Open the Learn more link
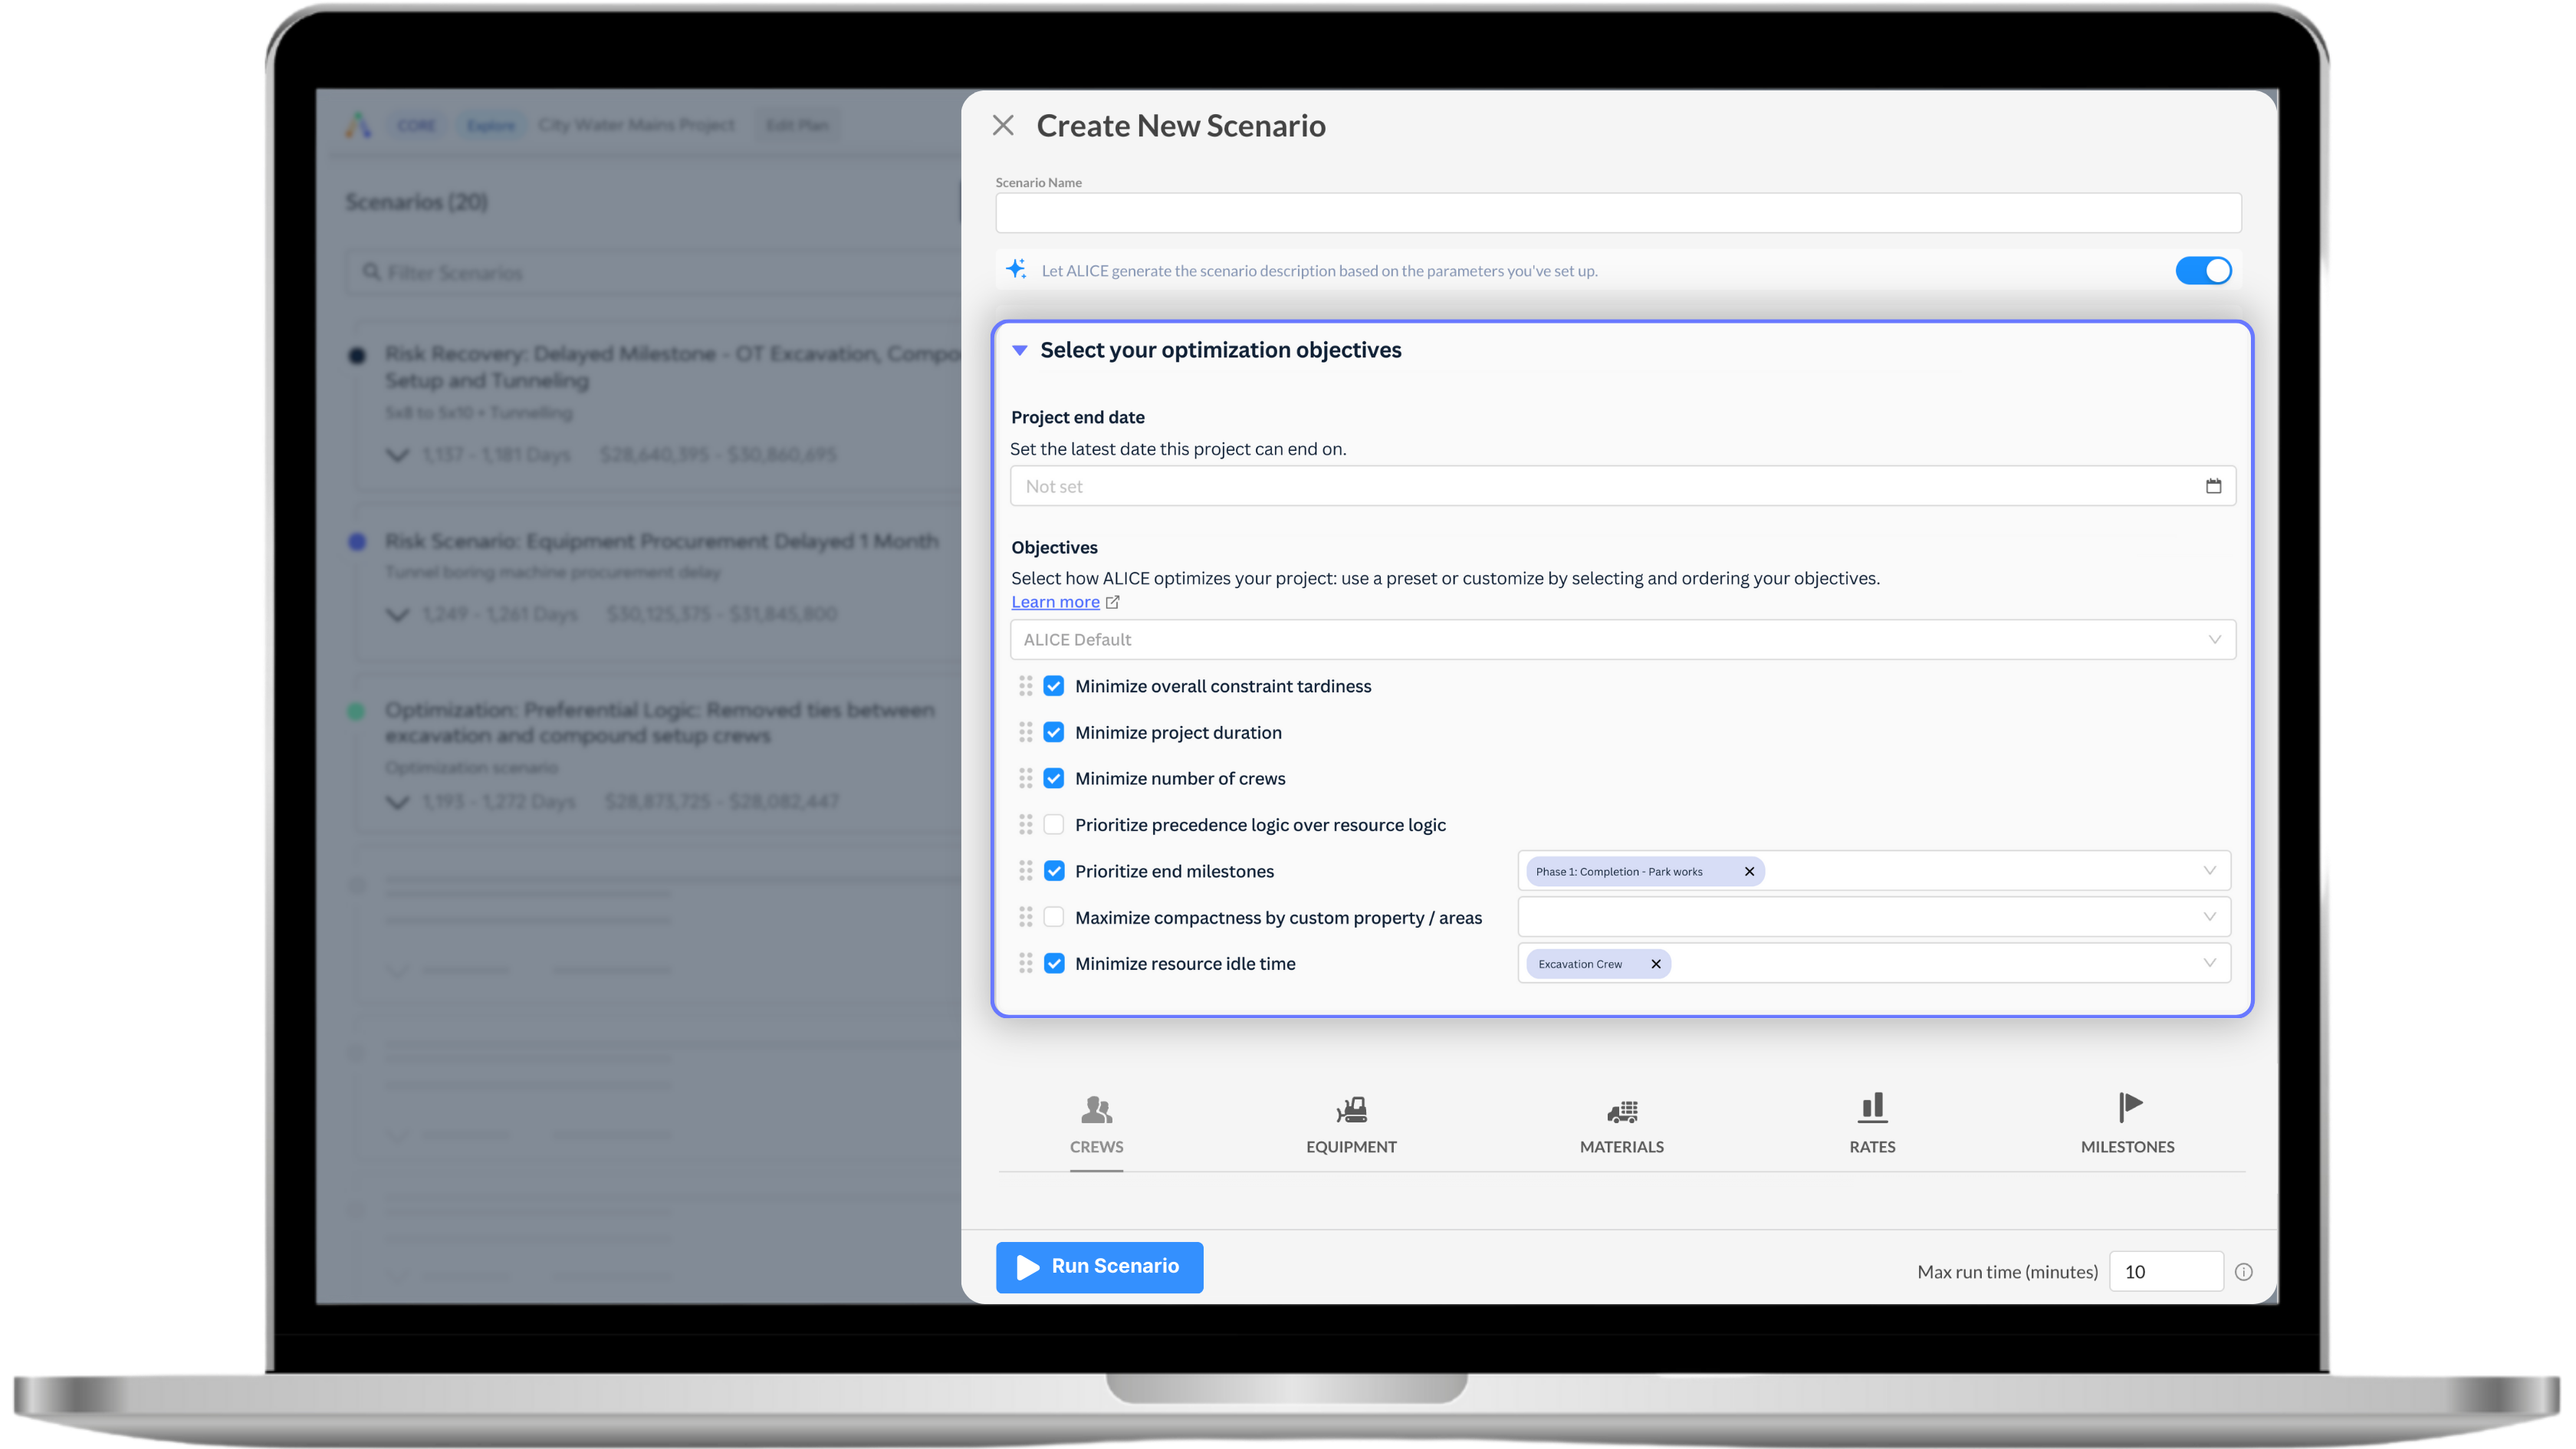Screen dimensions: 2576x1449 [1055, 602]
